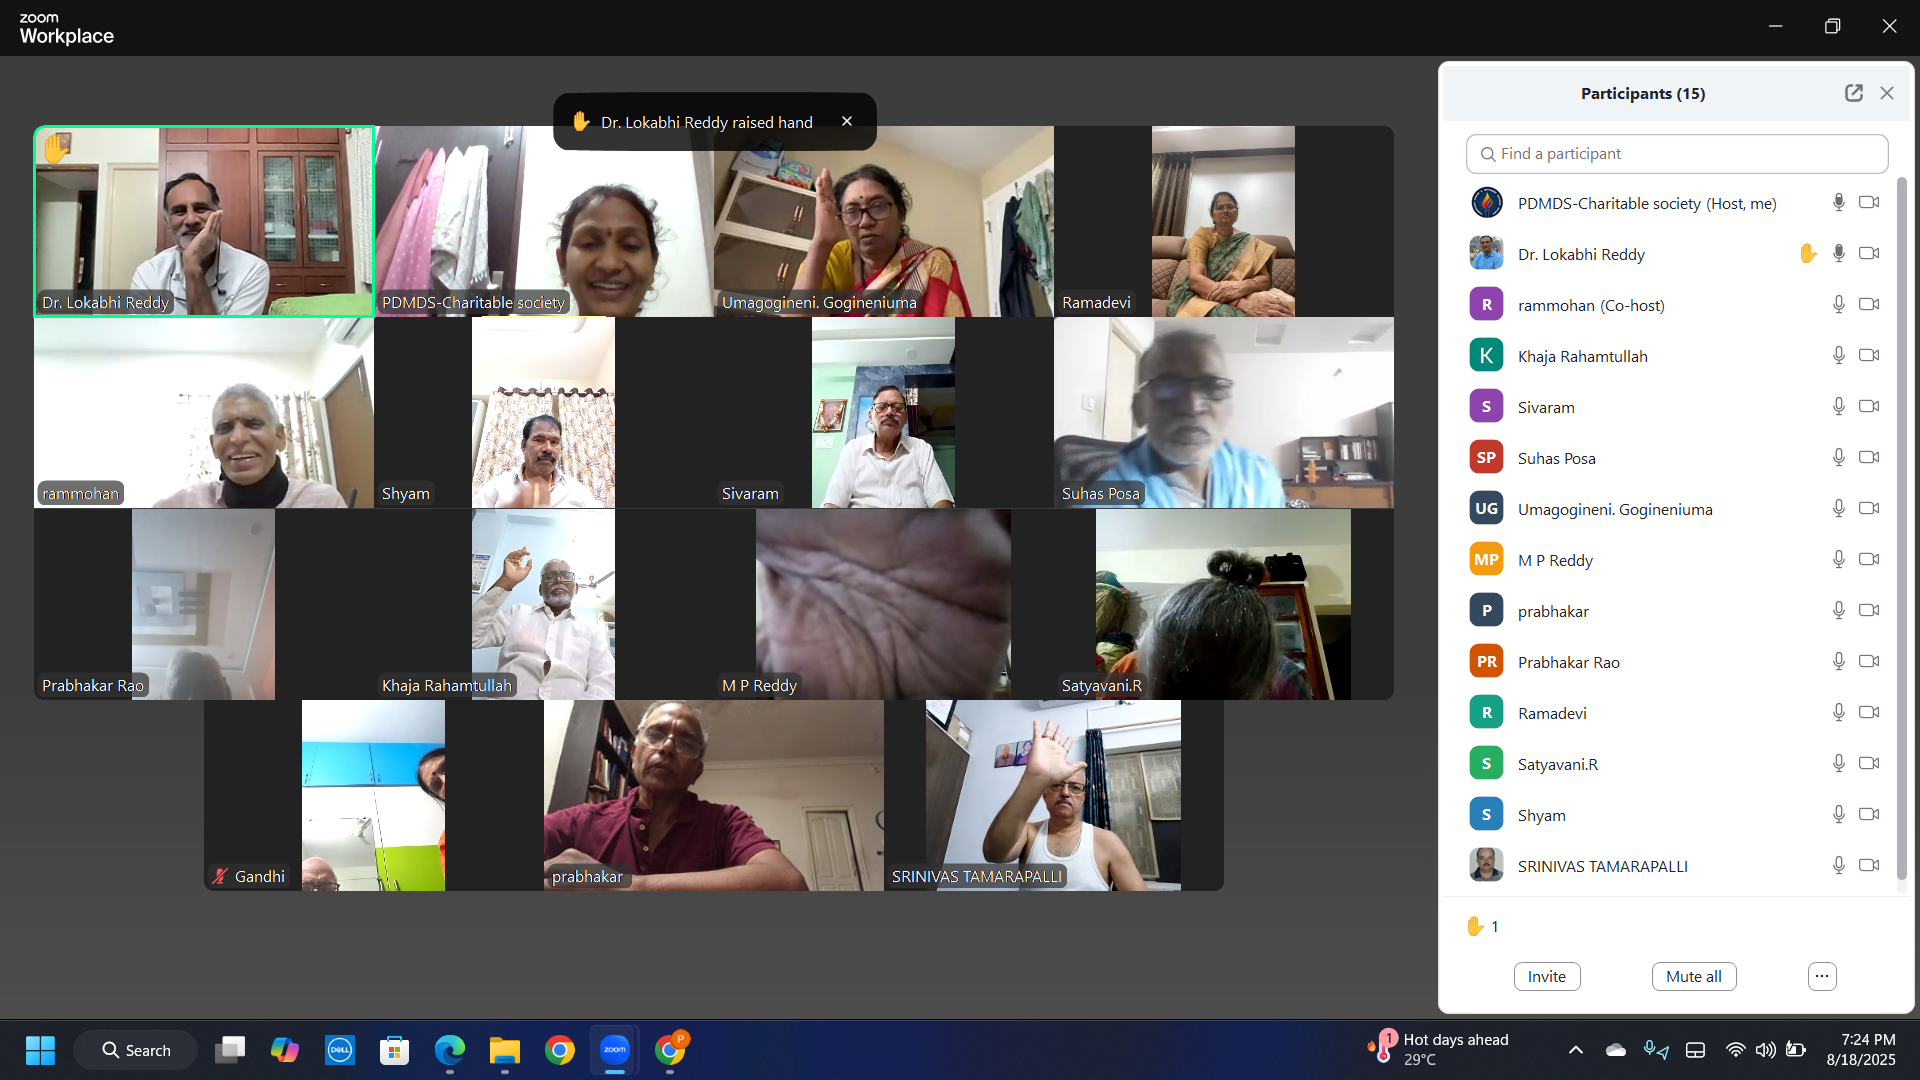Click Ramadevi's microphone icon
Viewport: 1920px width, 1080px height.
[x=1838, y=713]
